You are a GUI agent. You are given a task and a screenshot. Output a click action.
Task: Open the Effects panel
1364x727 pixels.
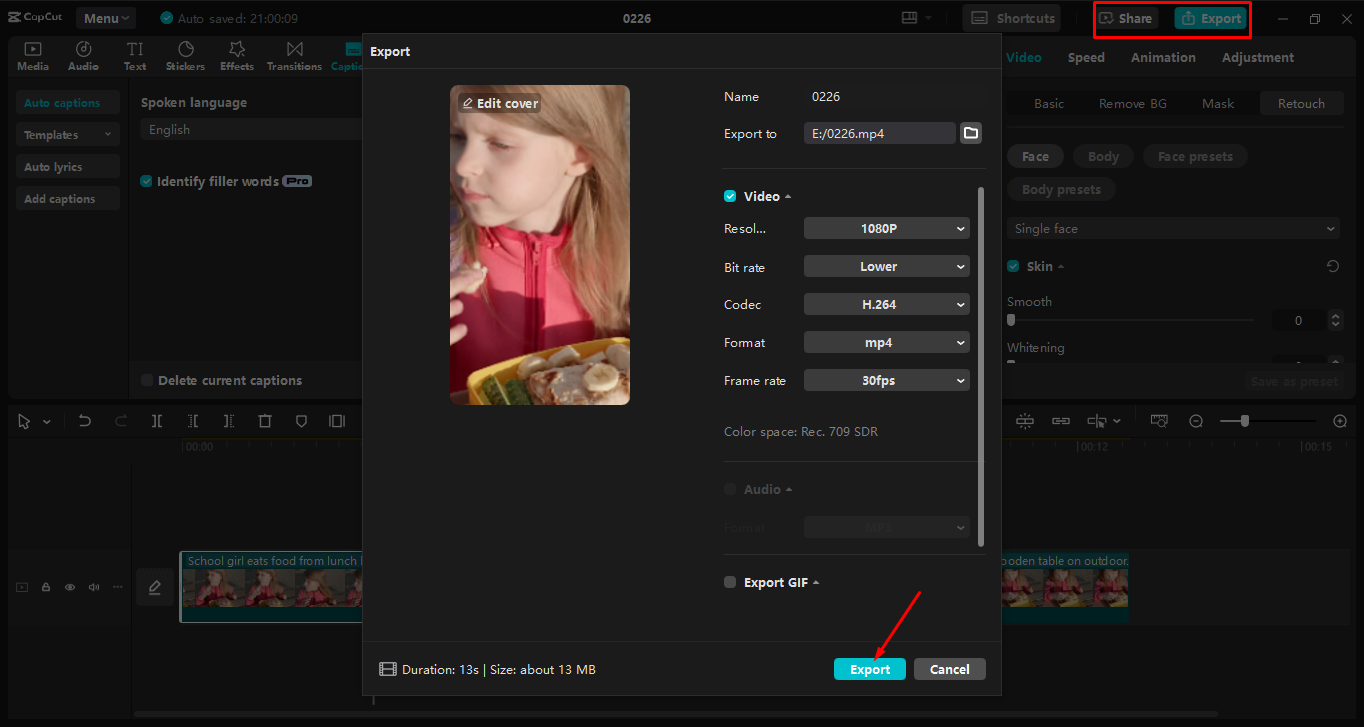(236, 55)
